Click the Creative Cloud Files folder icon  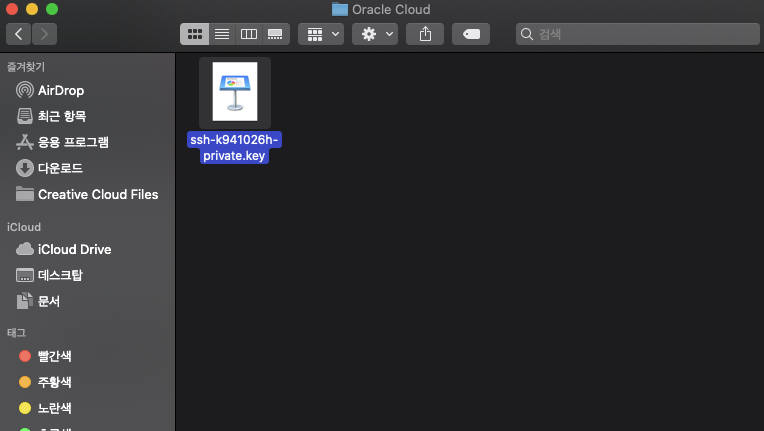[x=25, y=194]
